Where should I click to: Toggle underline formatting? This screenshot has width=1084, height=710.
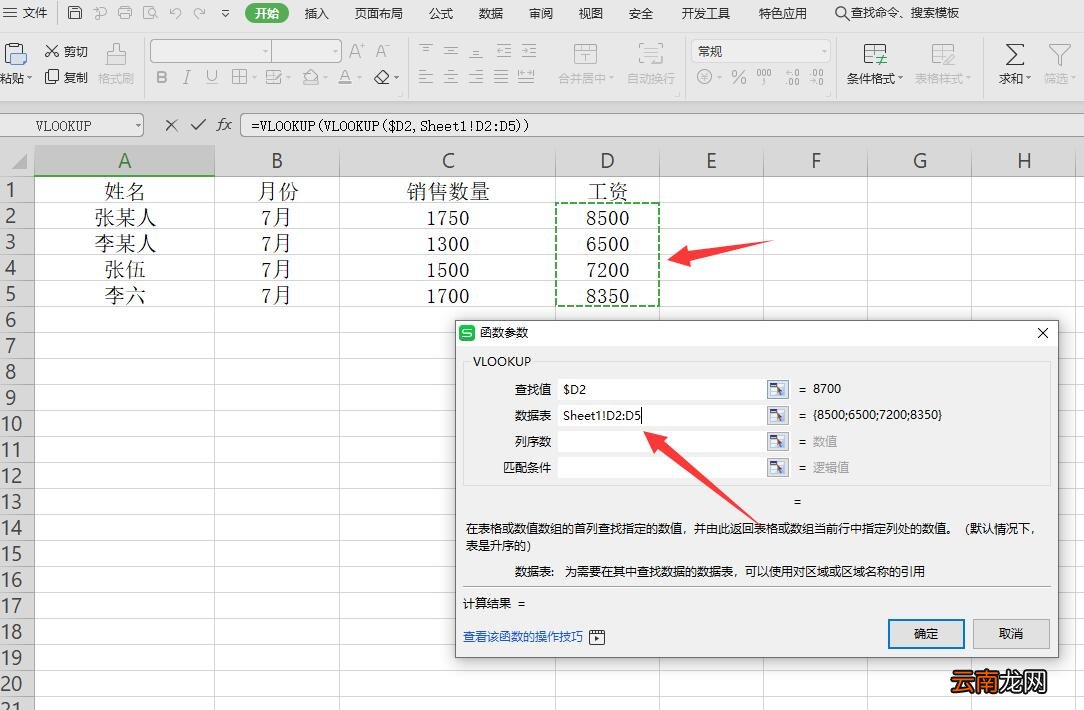pos(212,77)
